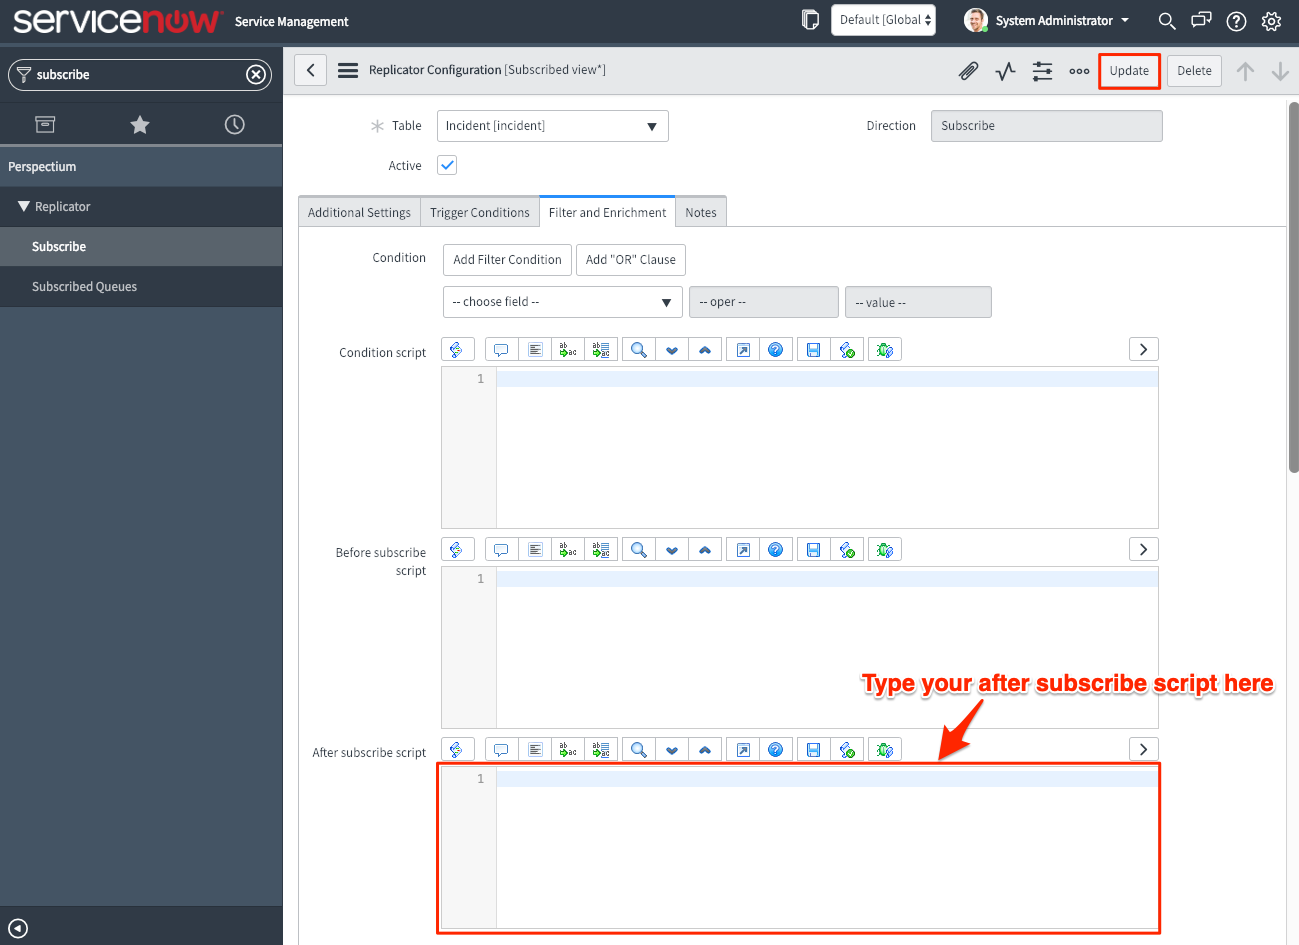Uncheck the Active checkbox
1299x945 pixels.
[447, 165]
